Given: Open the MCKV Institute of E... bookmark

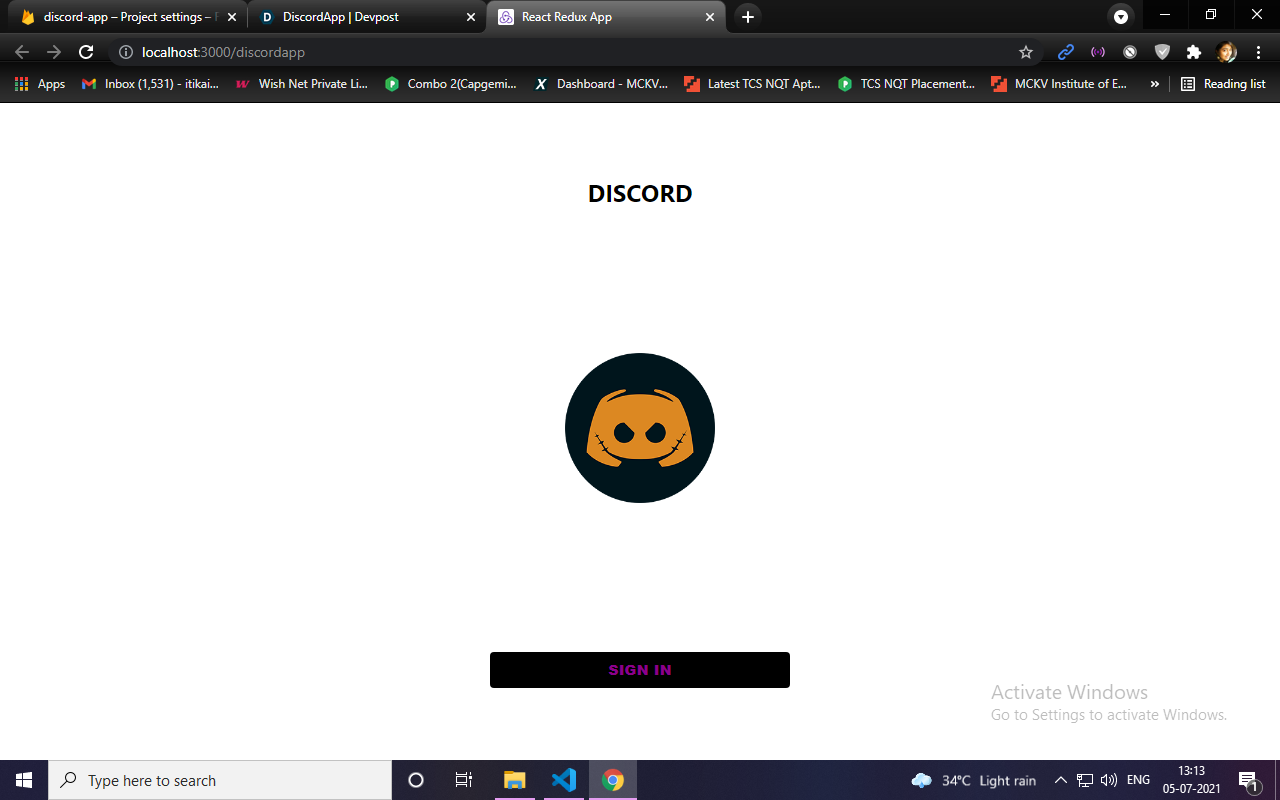Looking at the screenshot, I should coord(1059,84).
